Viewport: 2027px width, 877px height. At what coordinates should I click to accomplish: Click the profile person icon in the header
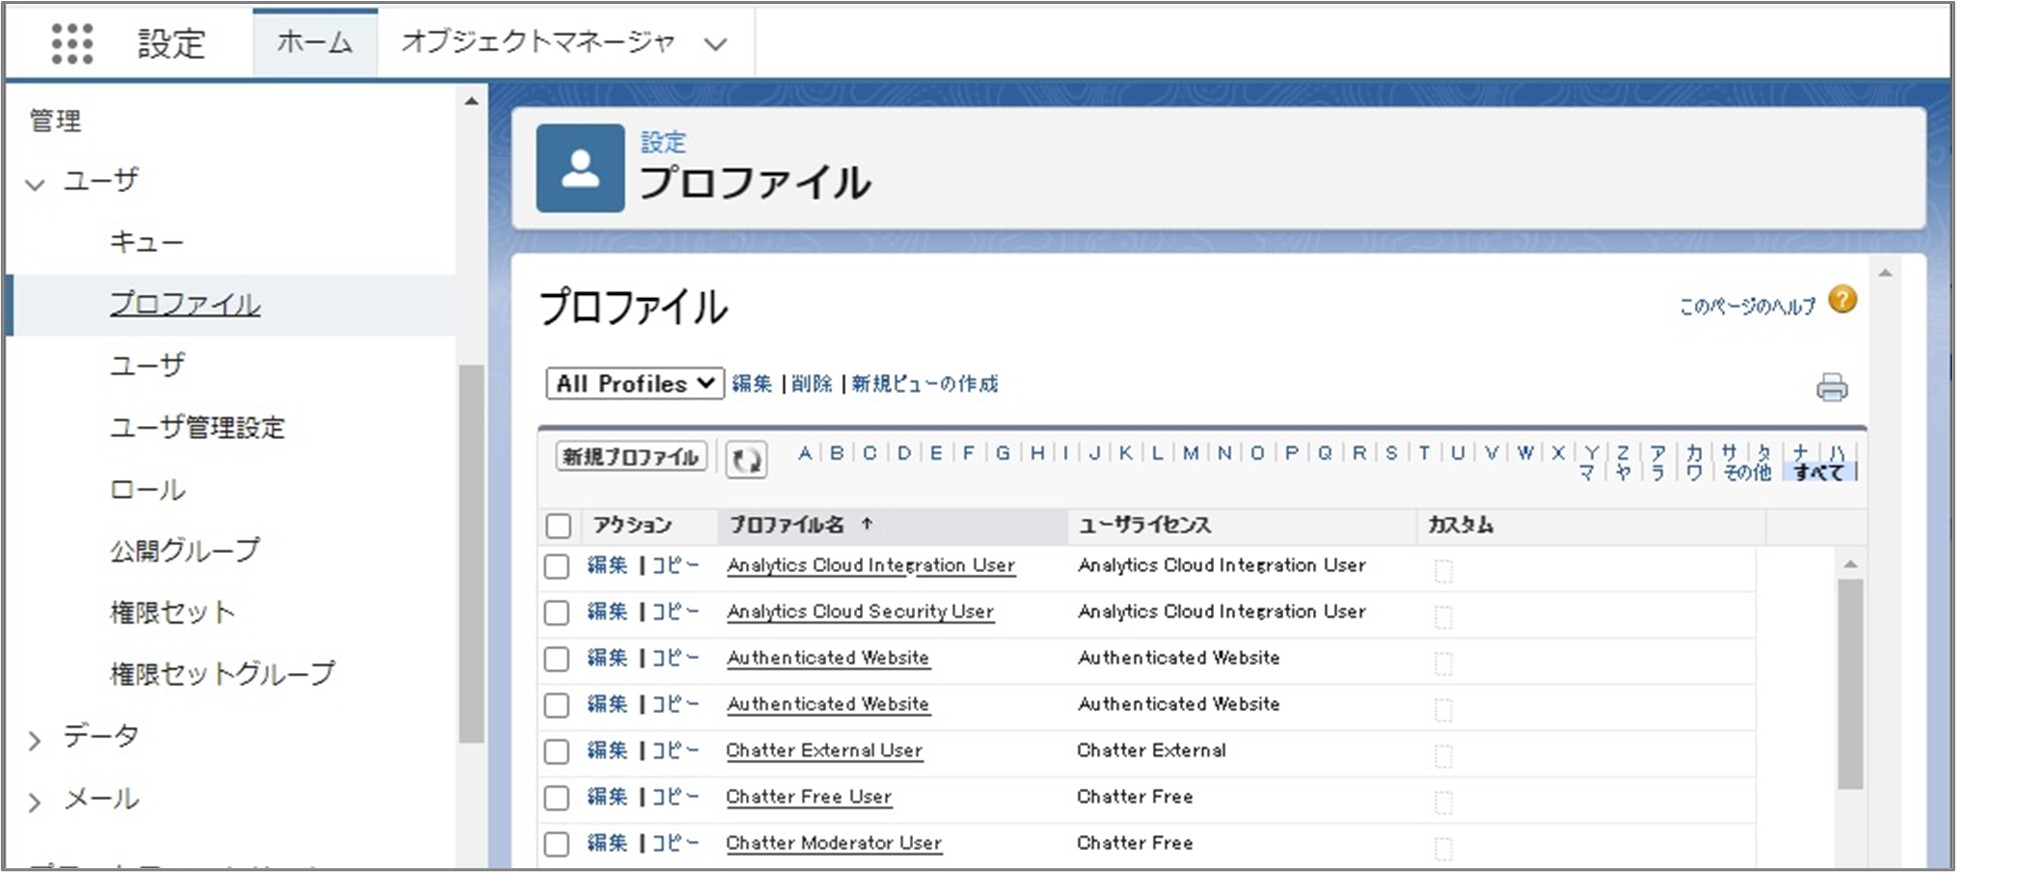[580, 168]
